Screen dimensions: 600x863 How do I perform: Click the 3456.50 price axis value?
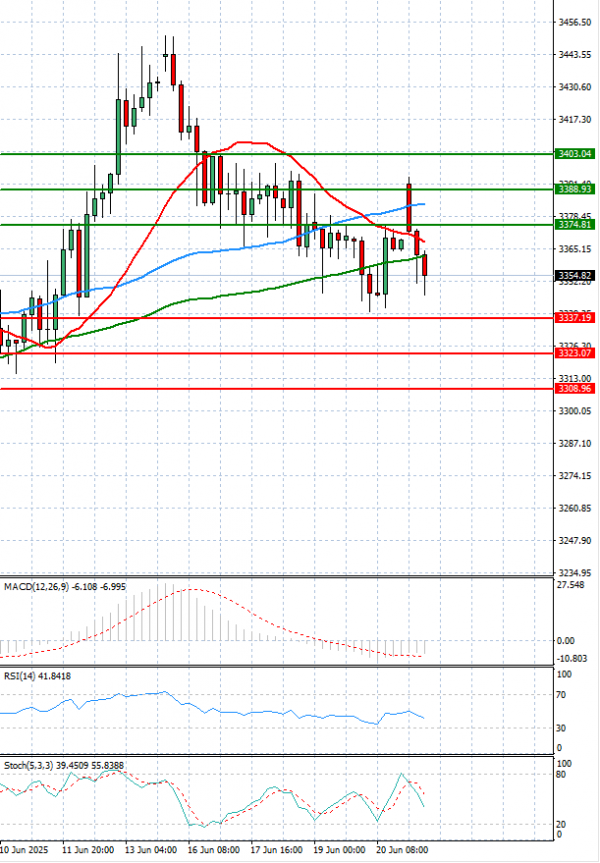point(575,22)
